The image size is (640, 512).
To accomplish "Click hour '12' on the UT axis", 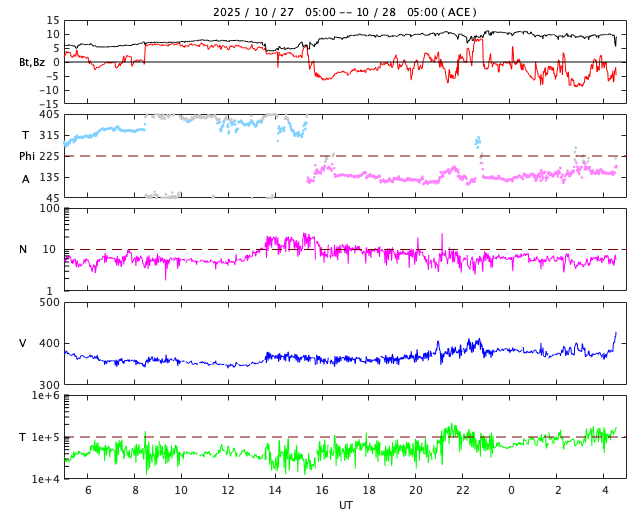I will click(x=228, y=490).
